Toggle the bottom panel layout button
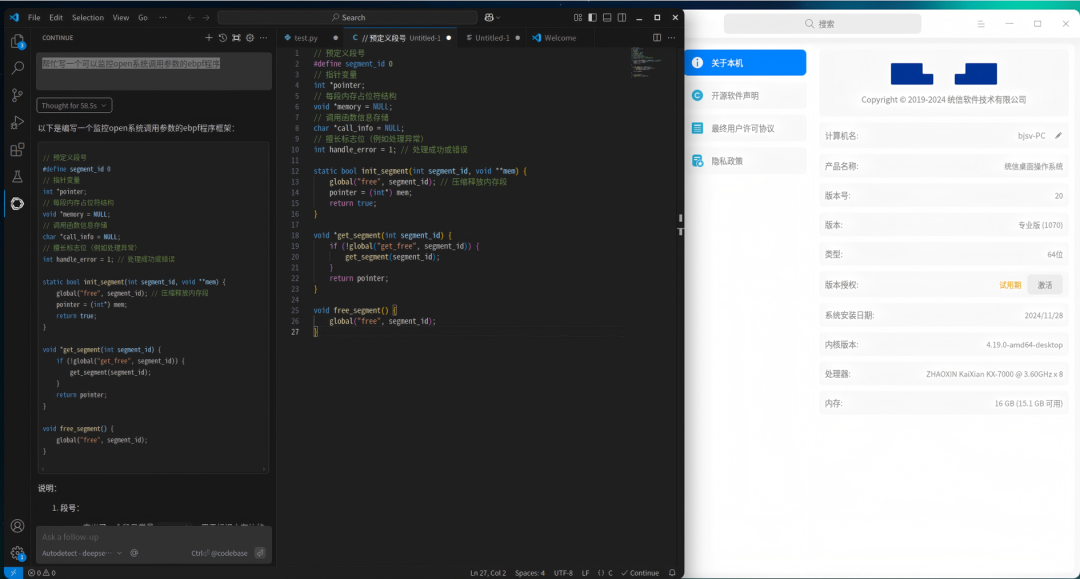The image size is (1080, 579). (606, 18)
